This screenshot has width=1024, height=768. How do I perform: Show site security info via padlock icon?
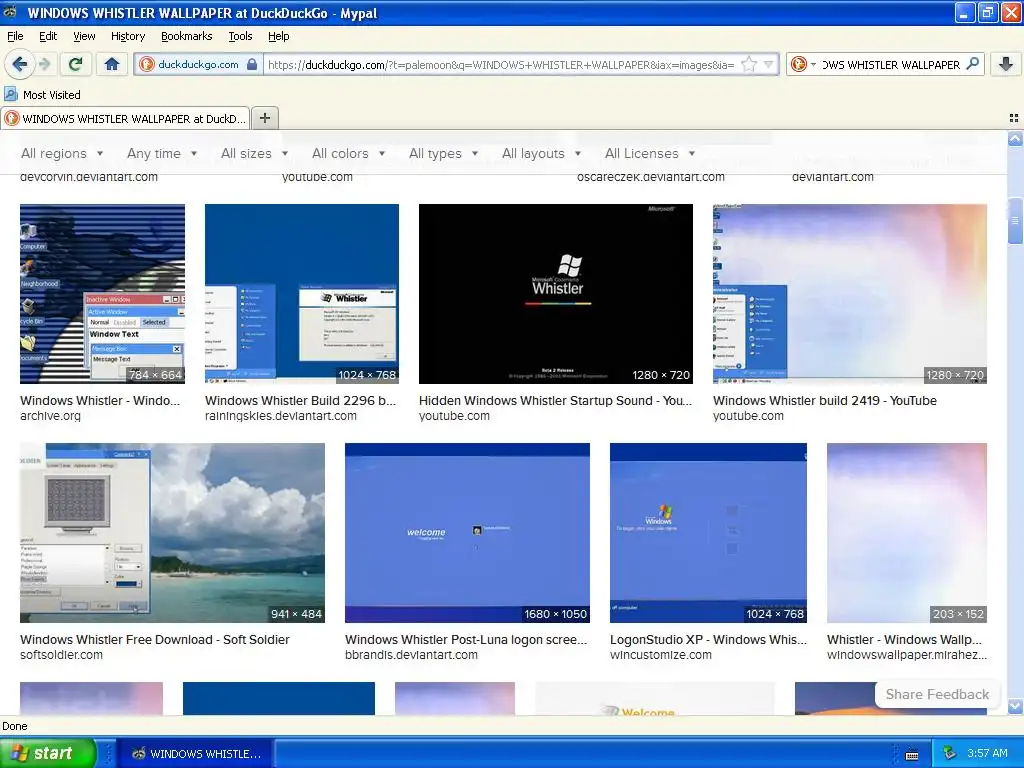coord(252,64)
